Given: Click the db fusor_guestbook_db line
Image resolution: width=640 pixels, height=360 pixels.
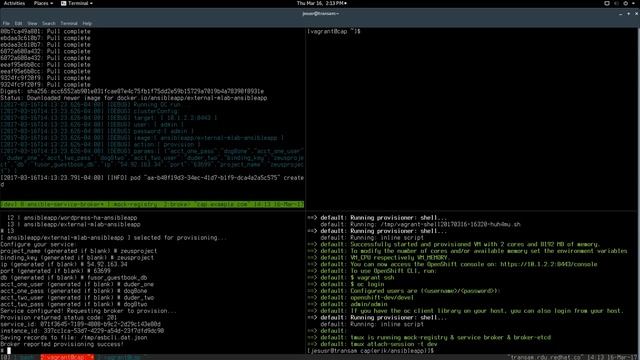Looking at the screenshot, I should coord(74,278).
